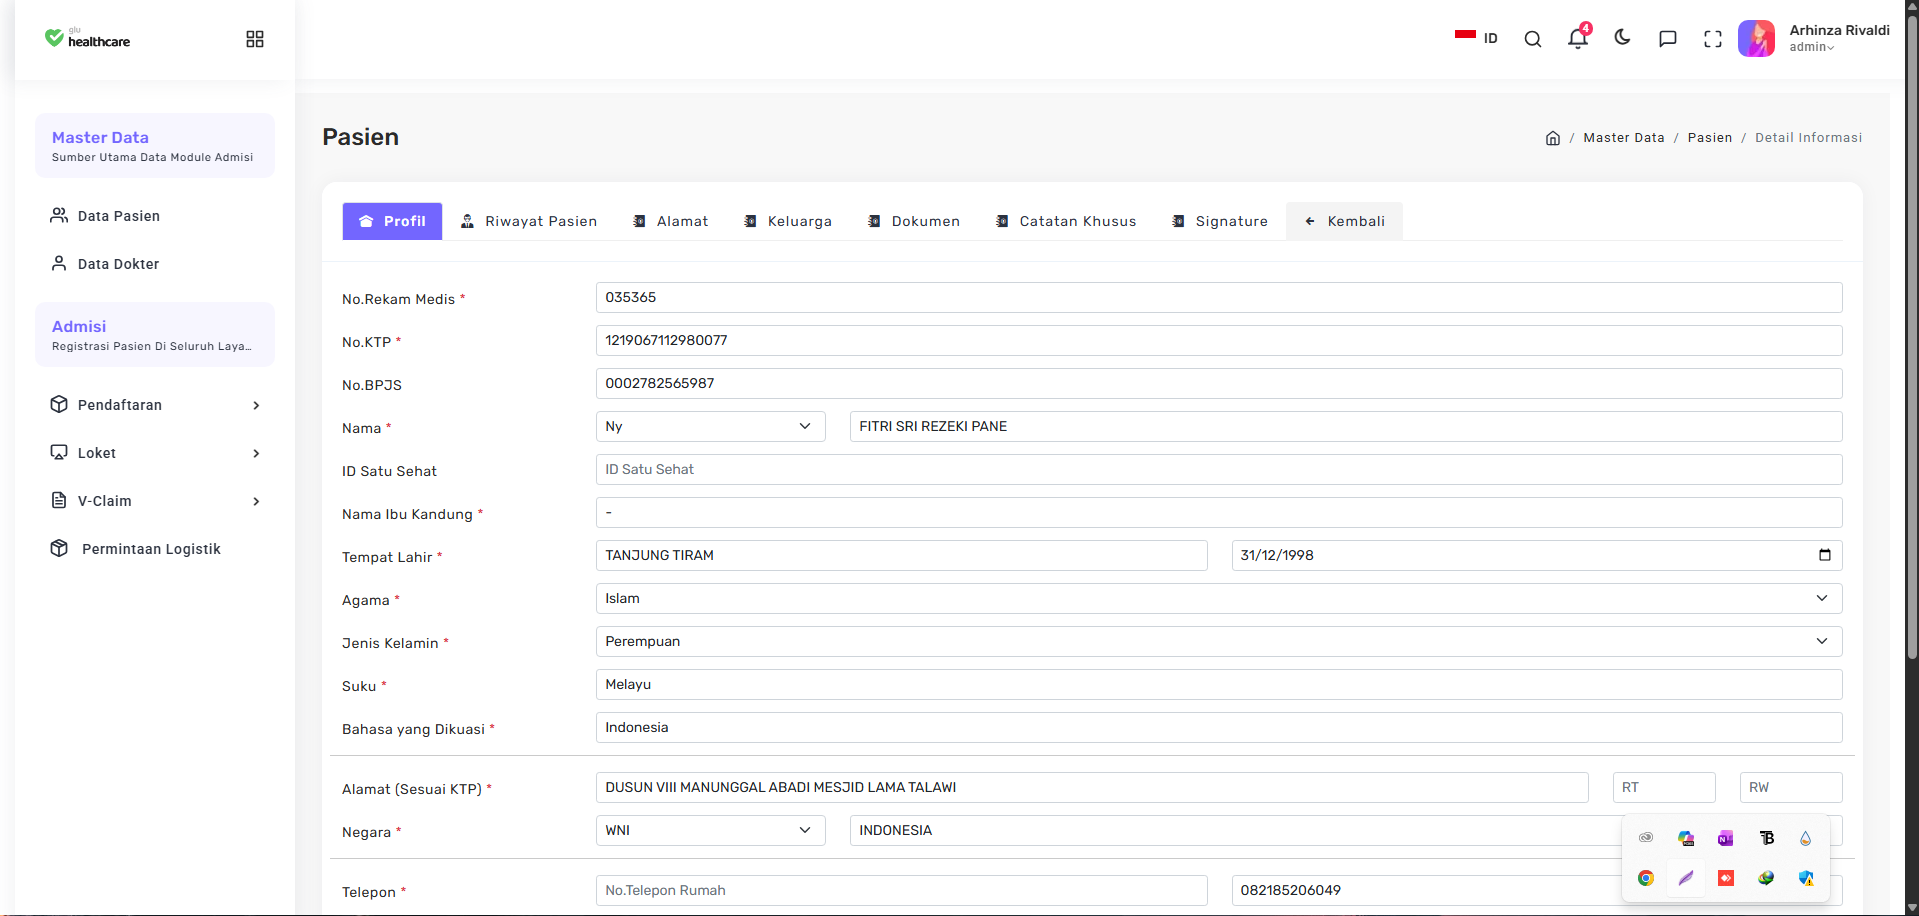Image resolution: width=1919 pixels, height=916 pixels.
Task: Click the Indonesian flag language selector
Action: pos(1476,38)
